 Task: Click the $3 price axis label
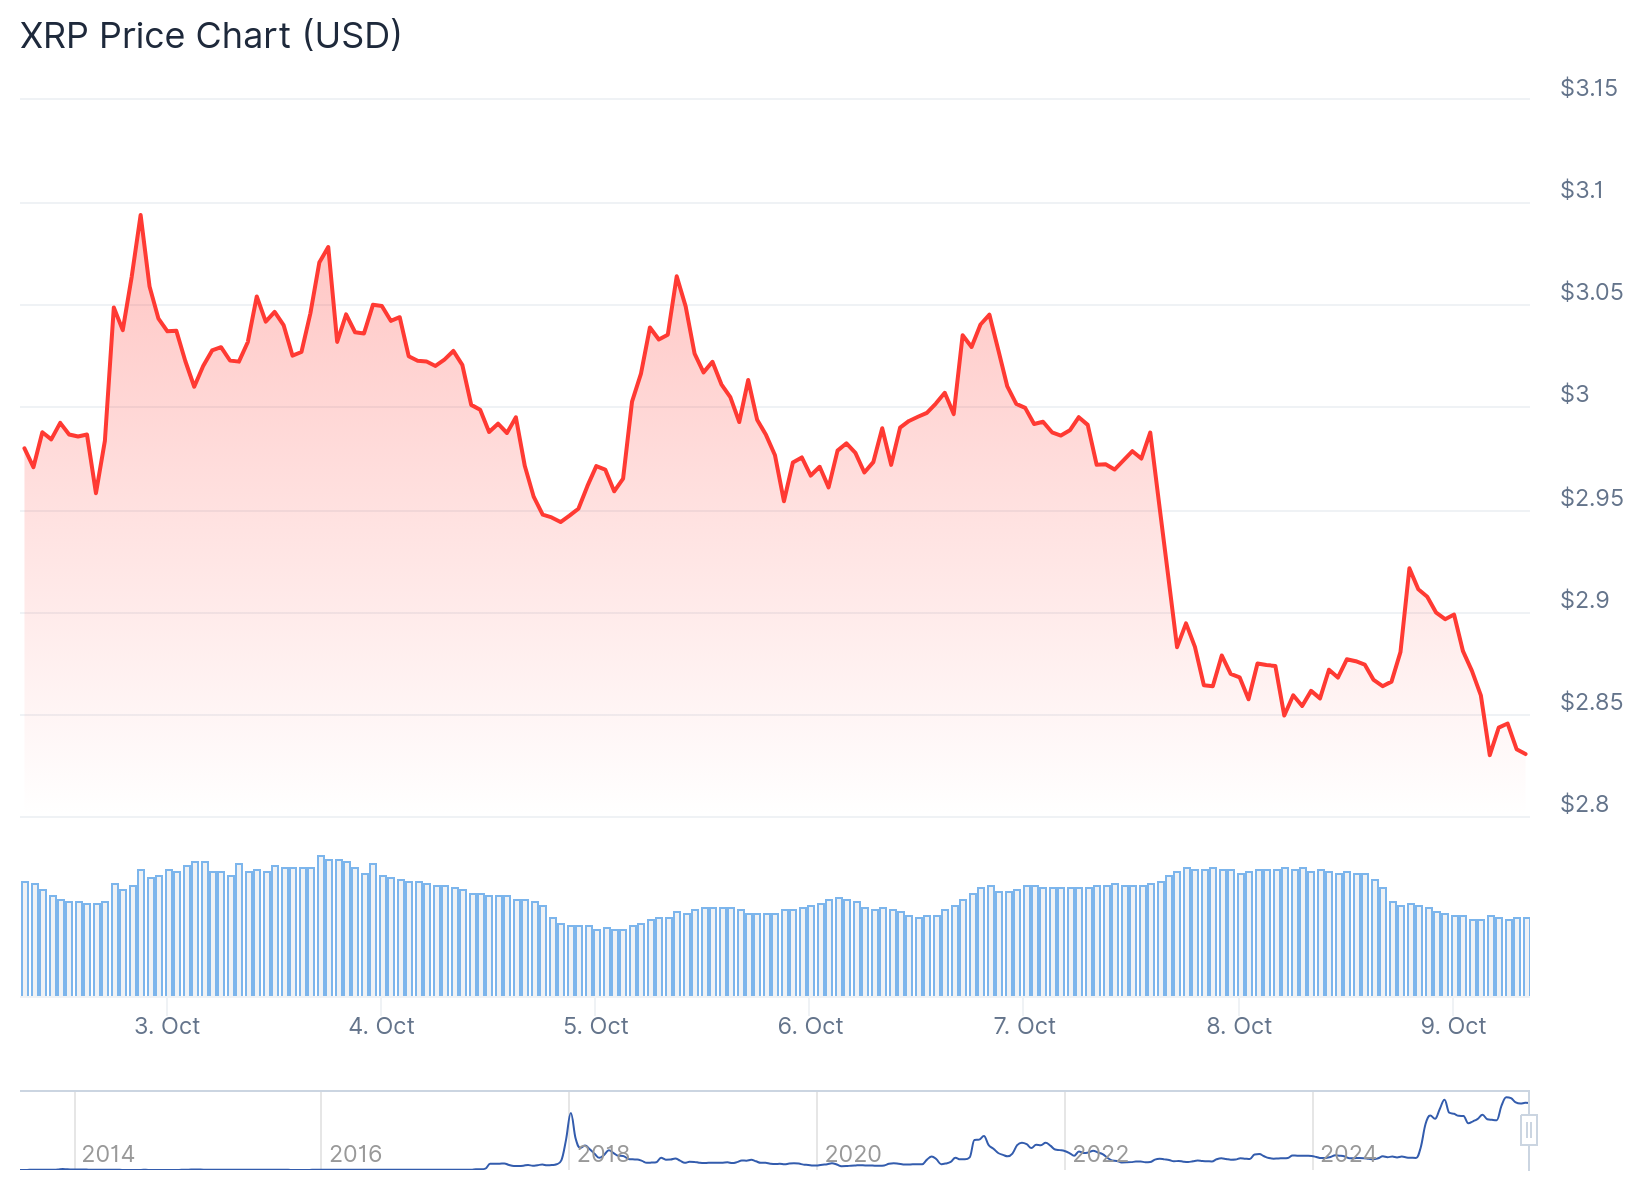coord(1574,394)
